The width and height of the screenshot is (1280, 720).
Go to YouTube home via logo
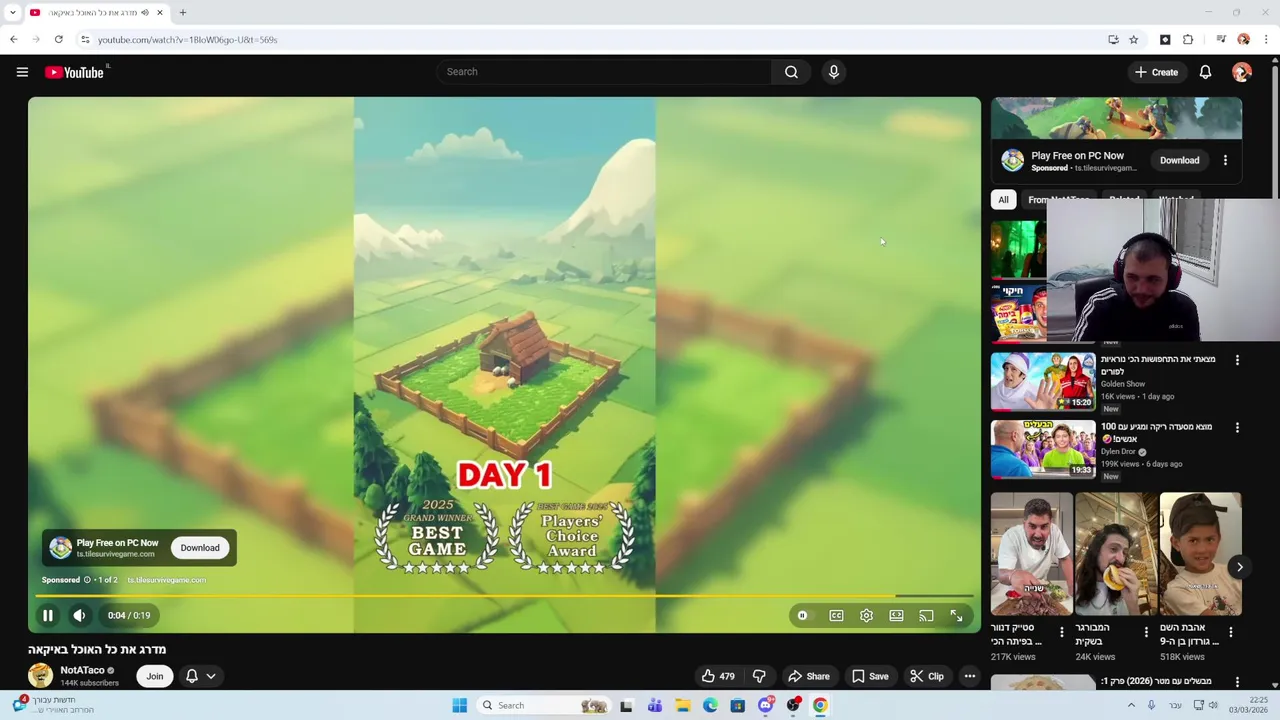pos(75,72)
